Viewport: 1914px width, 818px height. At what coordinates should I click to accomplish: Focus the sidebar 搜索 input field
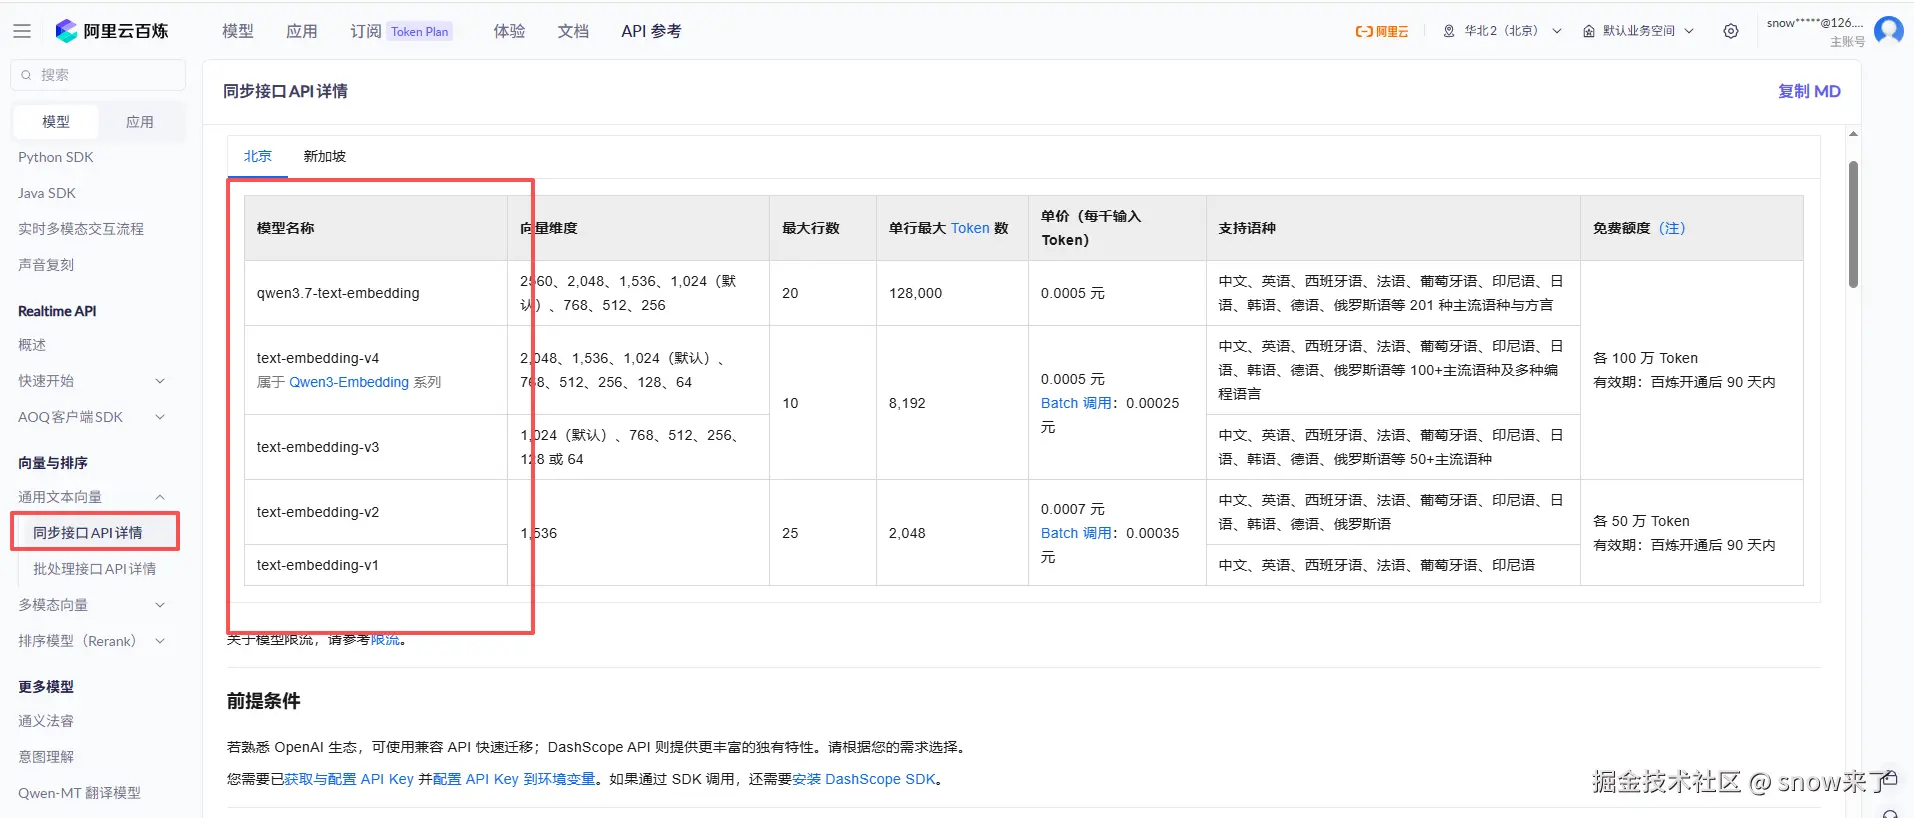click(98, 75)
